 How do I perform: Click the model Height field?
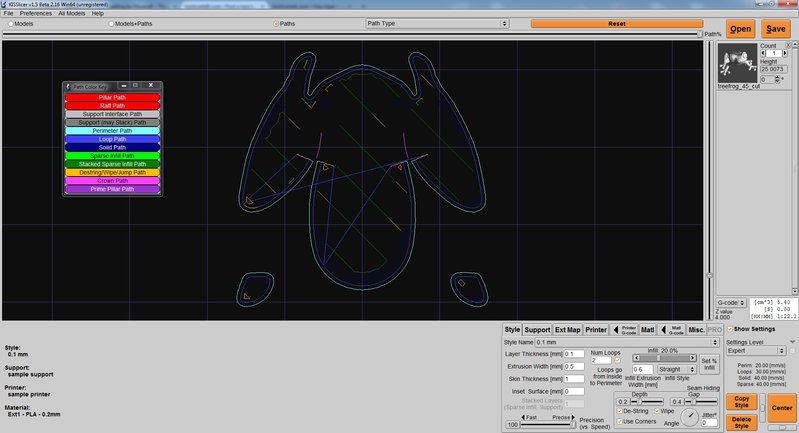(x=774, y=69)
